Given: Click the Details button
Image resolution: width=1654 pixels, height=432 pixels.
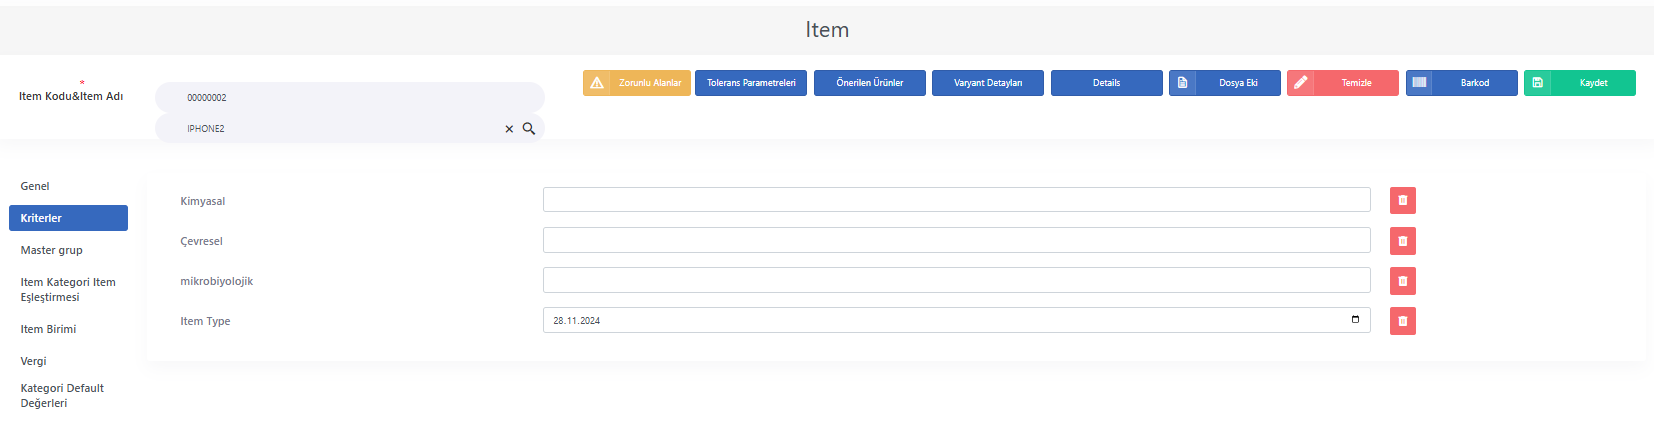Looking at the screenshot, I should 1107,83.
